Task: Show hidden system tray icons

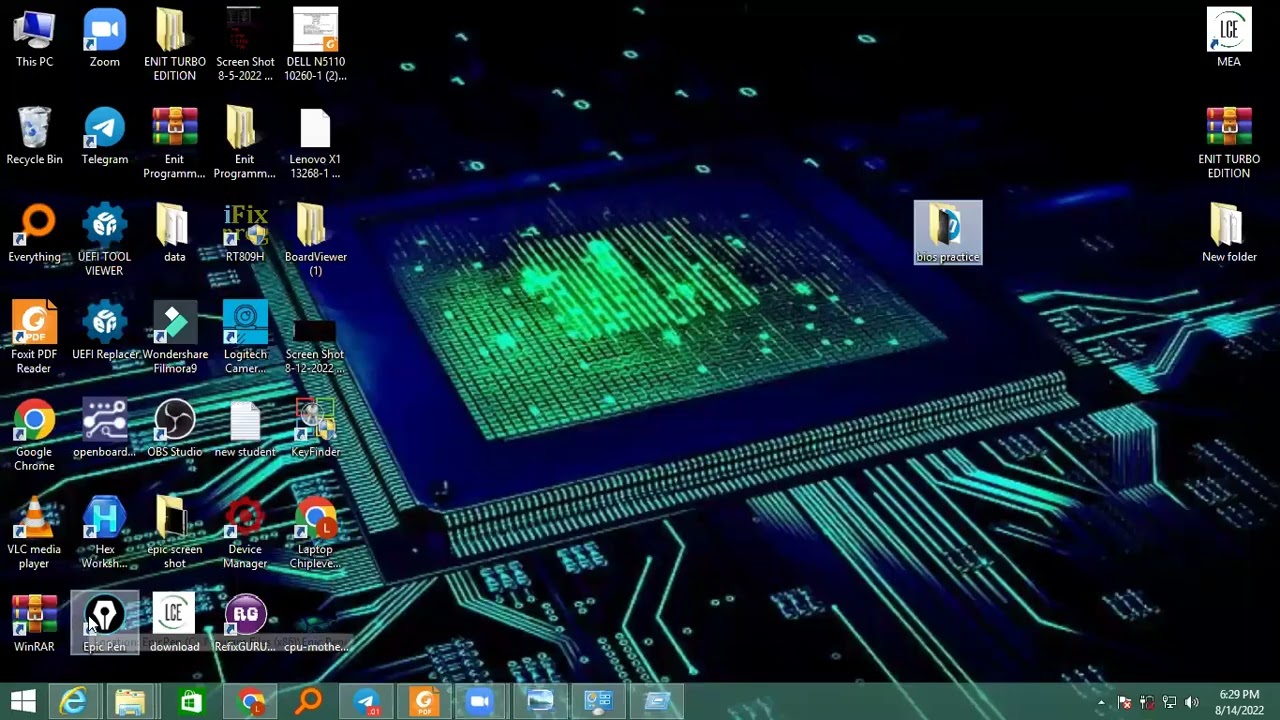Action: click(1101, 702)
